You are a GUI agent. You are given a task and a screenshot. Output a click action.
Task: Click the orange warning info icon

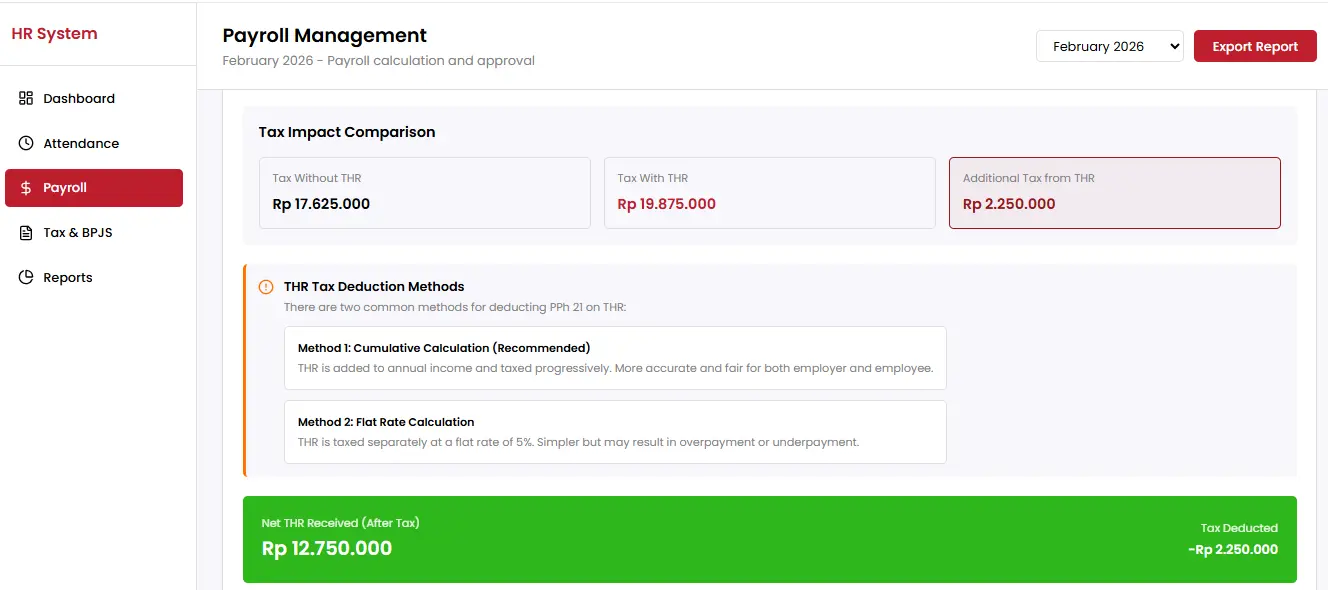tap(266, 287)
